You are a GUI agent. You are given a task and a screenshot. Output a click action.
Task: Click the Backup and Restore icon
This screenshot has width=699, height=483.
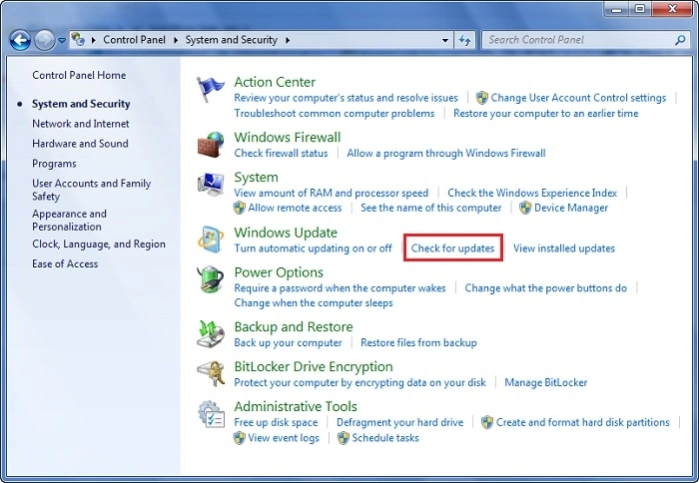[210, 334]
